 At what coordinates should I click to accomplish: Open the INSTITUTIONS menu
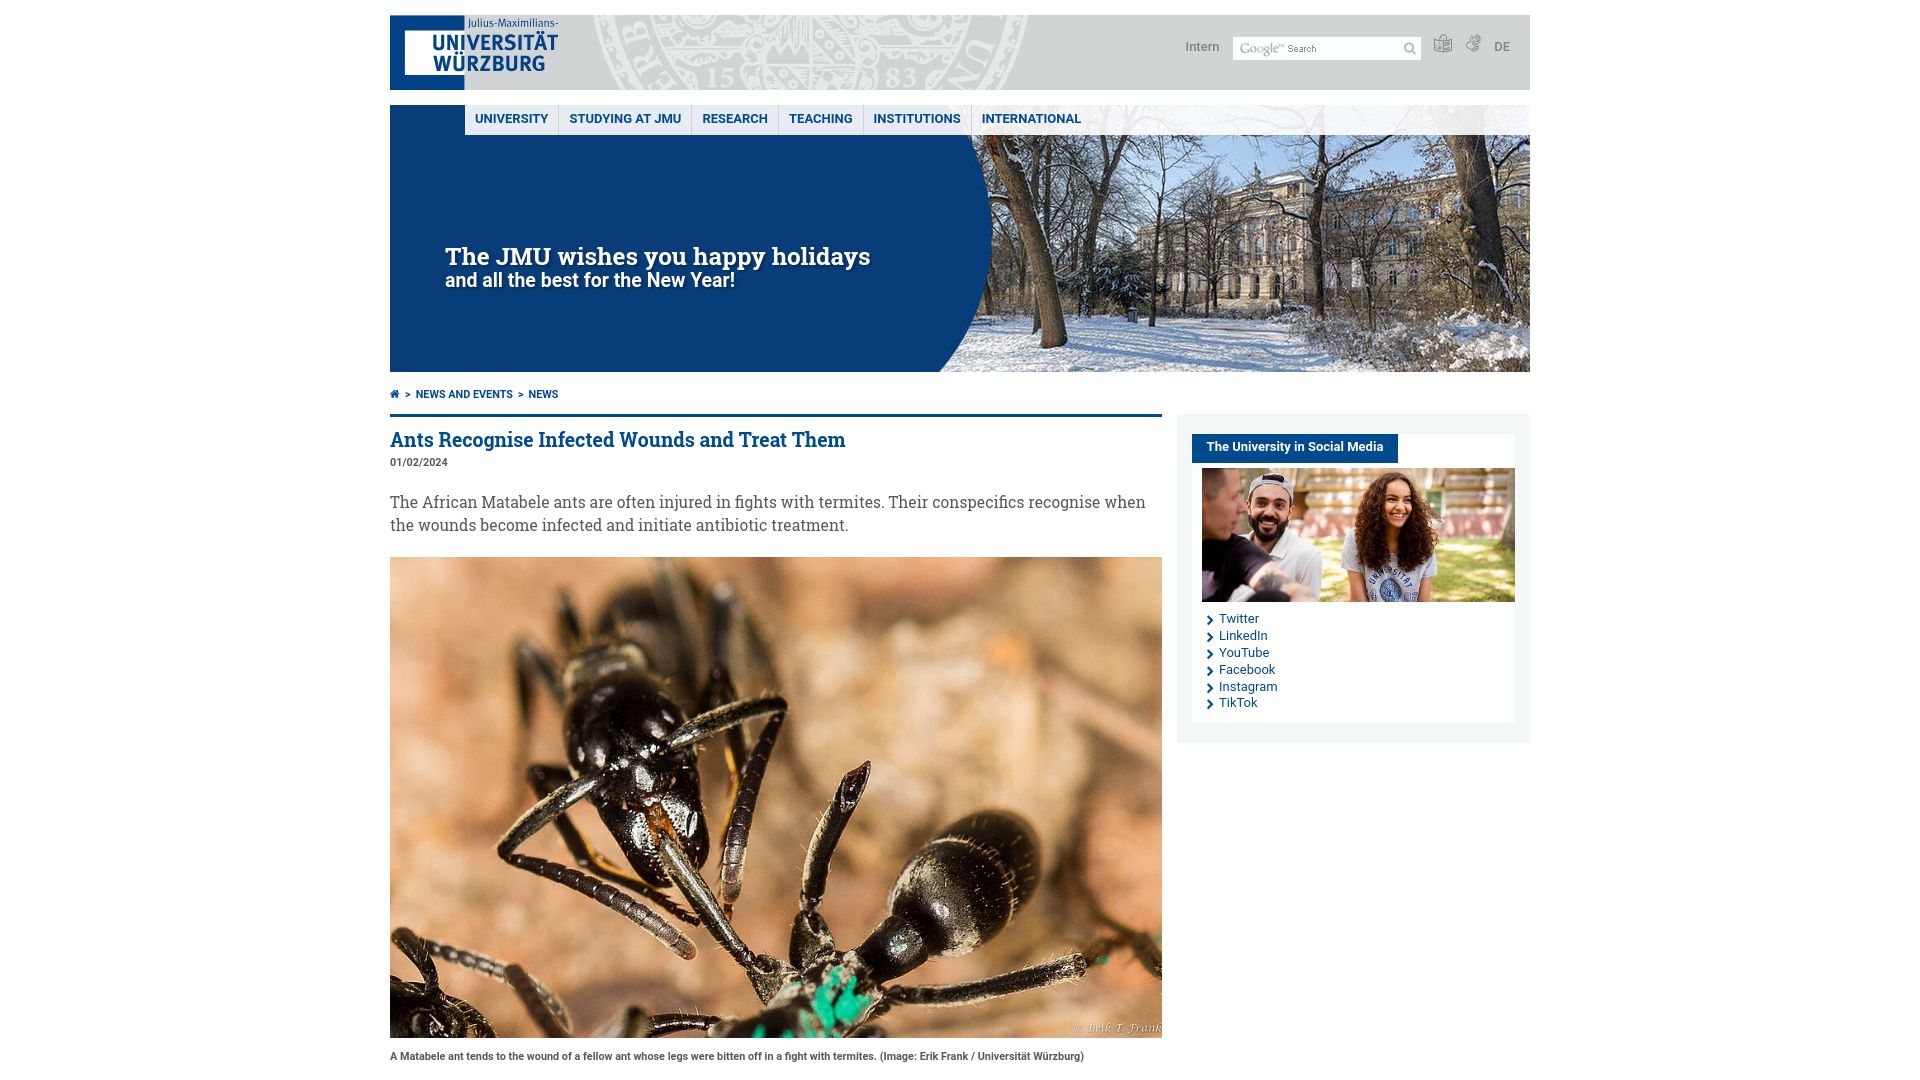pos(917,119)
